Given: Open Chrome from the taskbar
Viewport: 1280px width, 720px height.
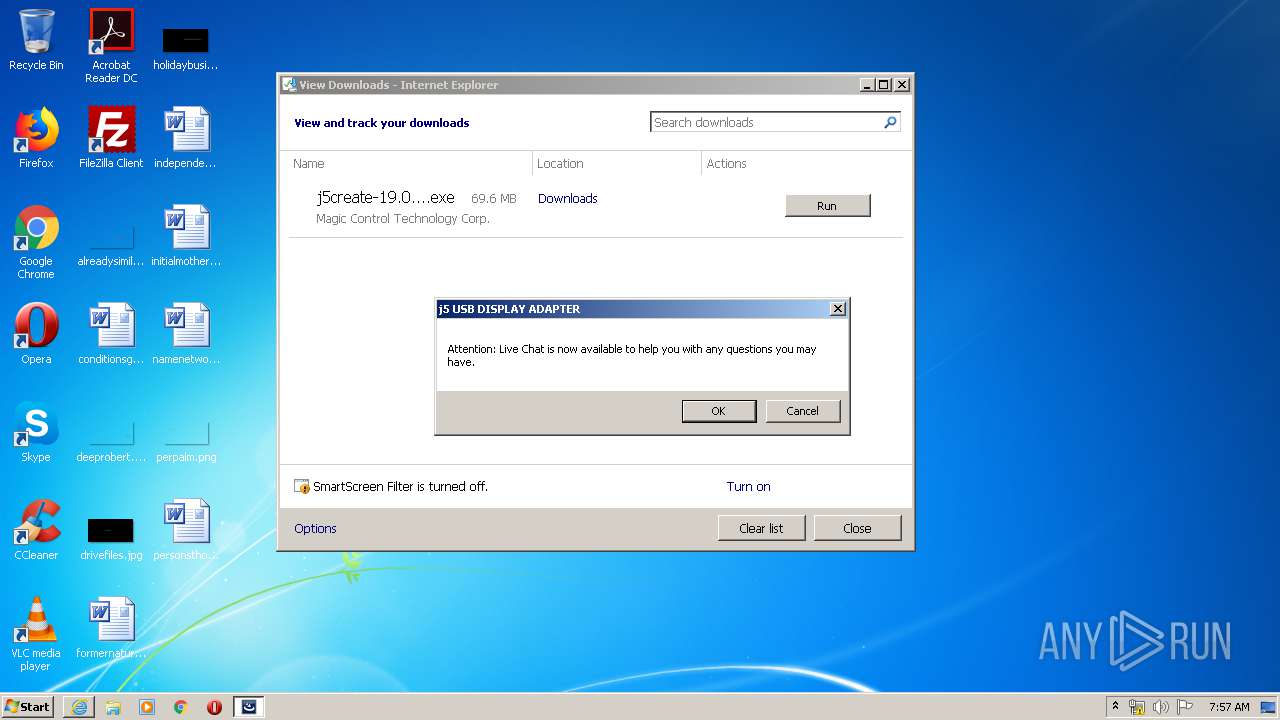Looking at the screenshot, I should [180, 707].
